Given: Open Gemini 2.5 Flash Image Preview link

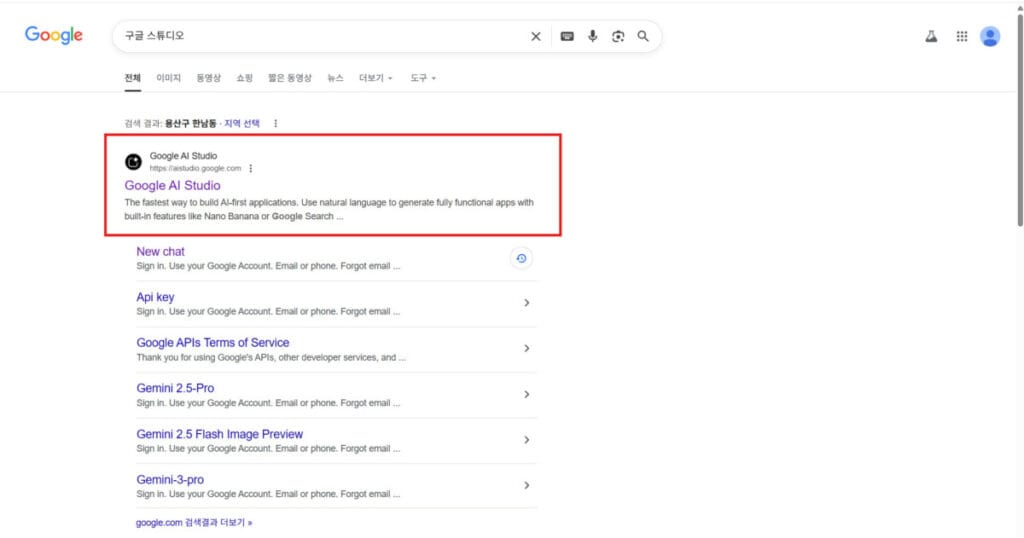Looking at the screenshot, I should (x=219, y=434).
